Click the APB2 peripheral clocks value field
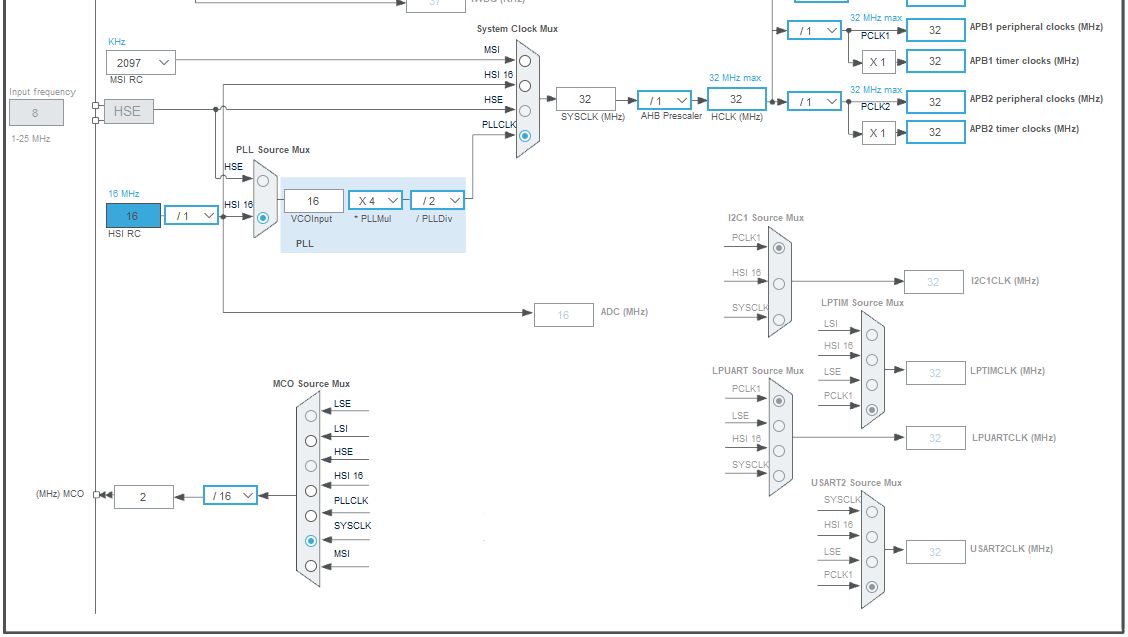This screenshot has height=637, width=1128. [x=935, y=102]
